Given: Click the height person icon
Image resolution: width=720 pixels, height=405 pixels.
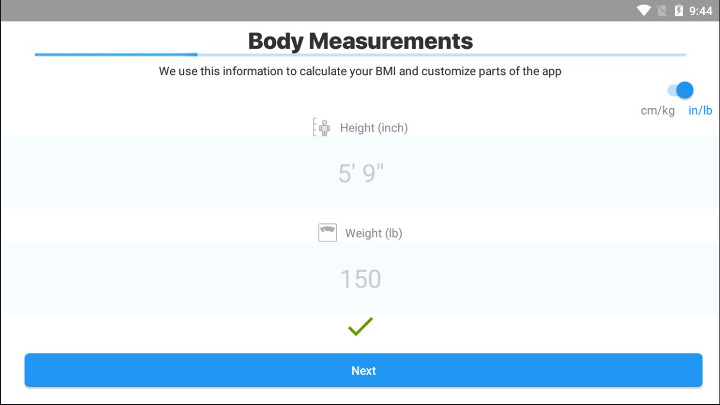Looking at the screenshot, I should click(x=321, y=127).
